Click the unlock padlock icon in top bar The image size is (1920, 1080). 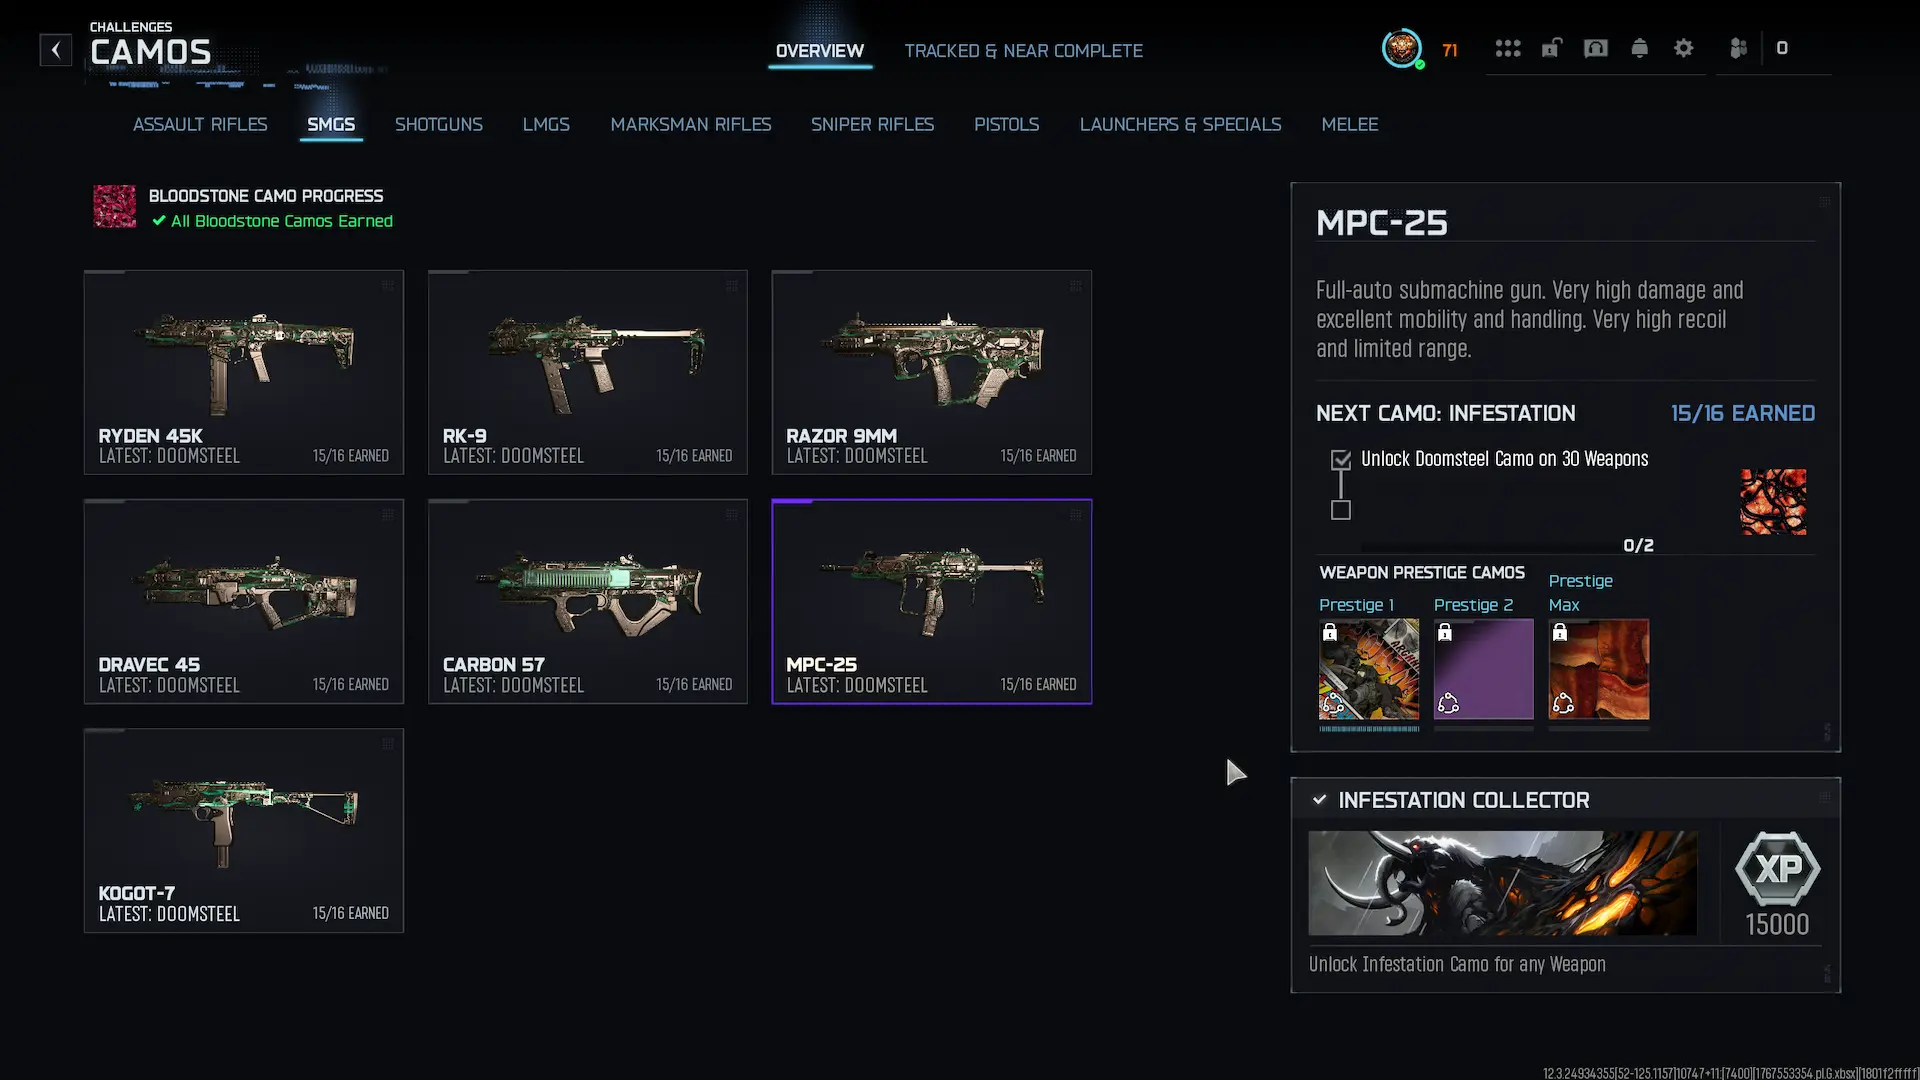[1551, 48]
